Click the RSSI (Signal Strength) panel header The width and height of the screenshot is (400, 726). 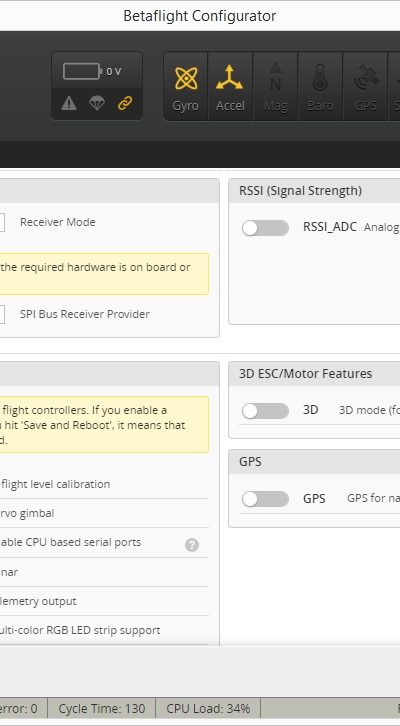[314, 191]
